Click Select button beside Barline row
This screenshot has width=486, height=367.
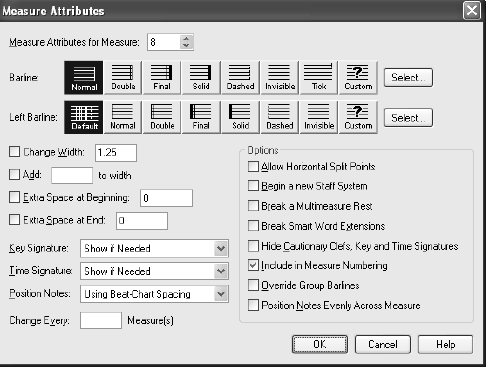408,78
